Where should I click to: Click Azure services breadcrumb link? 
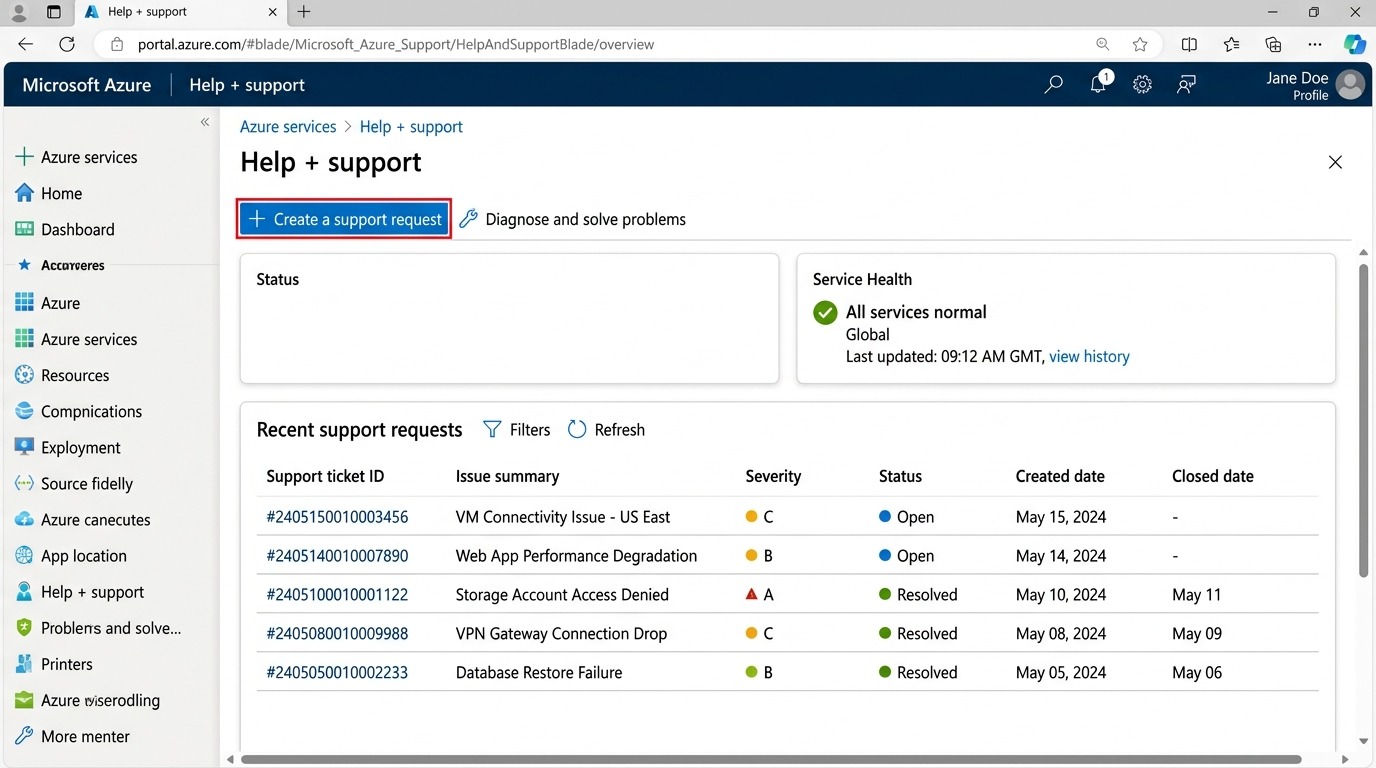click(288, 127)
